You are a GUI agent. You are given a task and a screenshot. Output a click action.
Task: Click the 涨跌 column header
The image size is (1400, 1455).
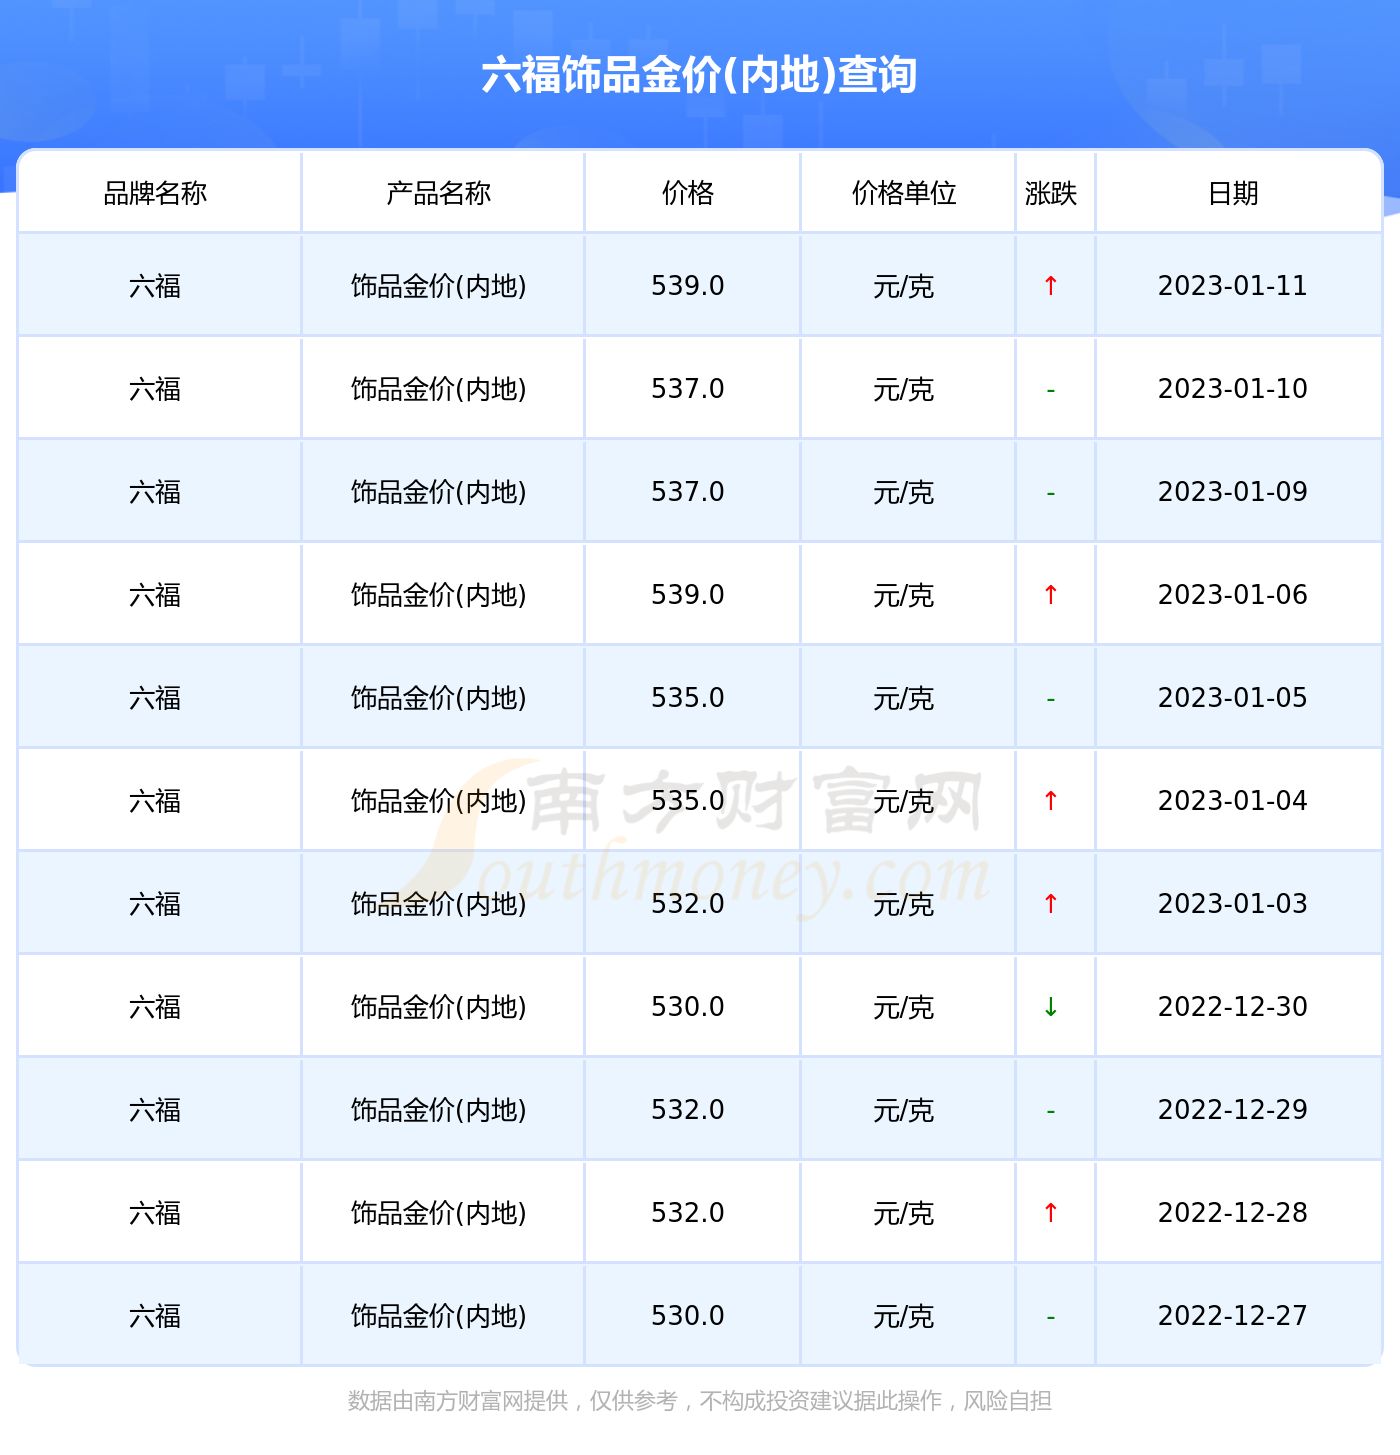(1051, 193)
